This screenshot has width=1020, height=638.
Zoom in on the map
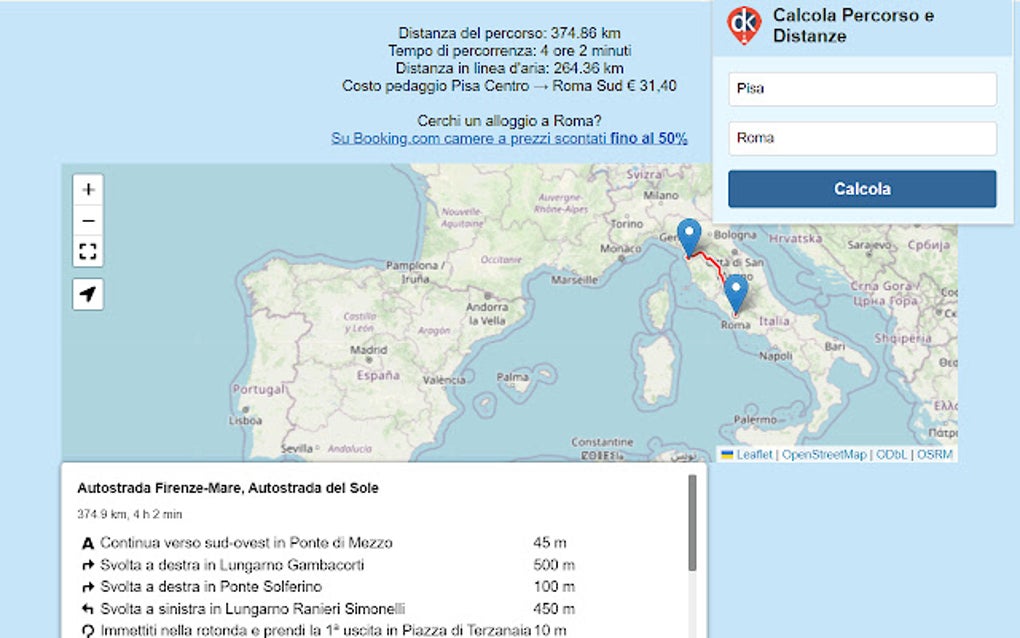(x=88, y=189)
